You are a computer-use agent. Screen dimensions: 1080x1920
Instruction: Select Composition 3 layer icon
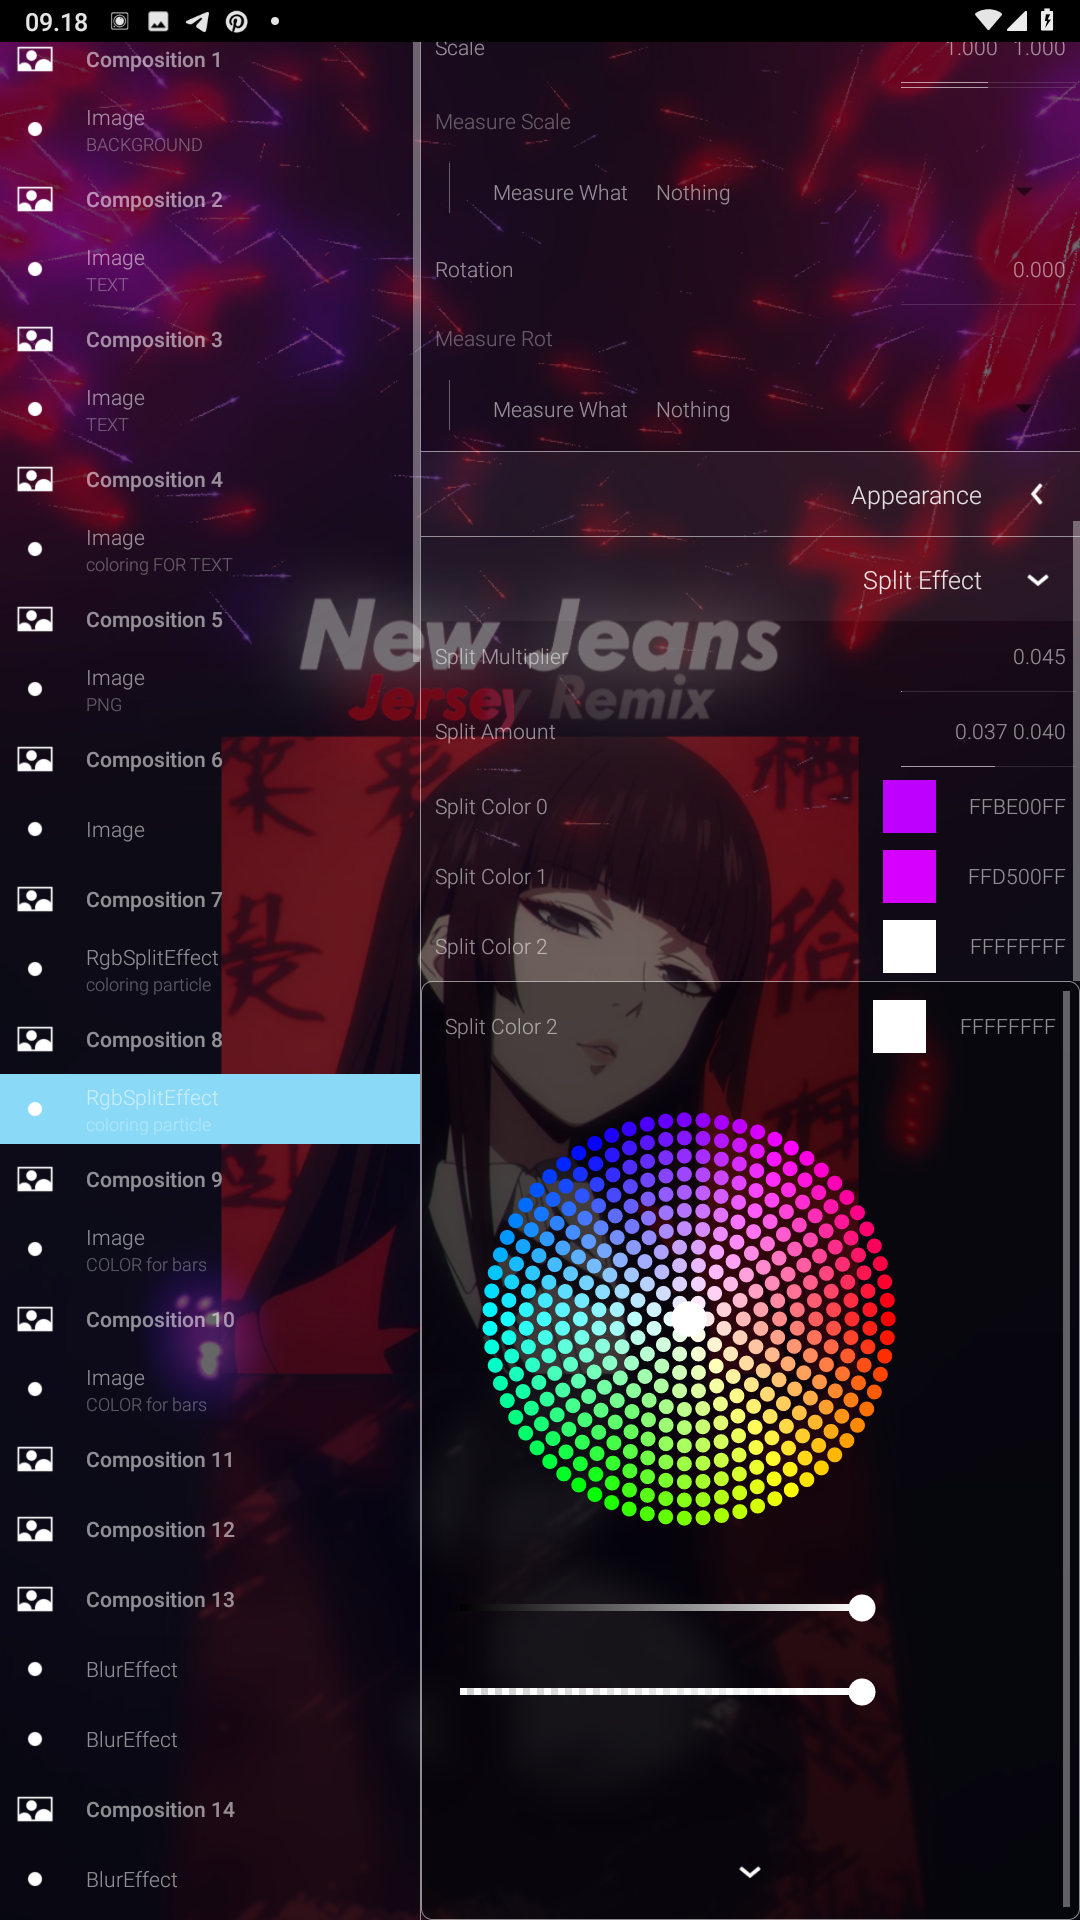tap(35, 340)
